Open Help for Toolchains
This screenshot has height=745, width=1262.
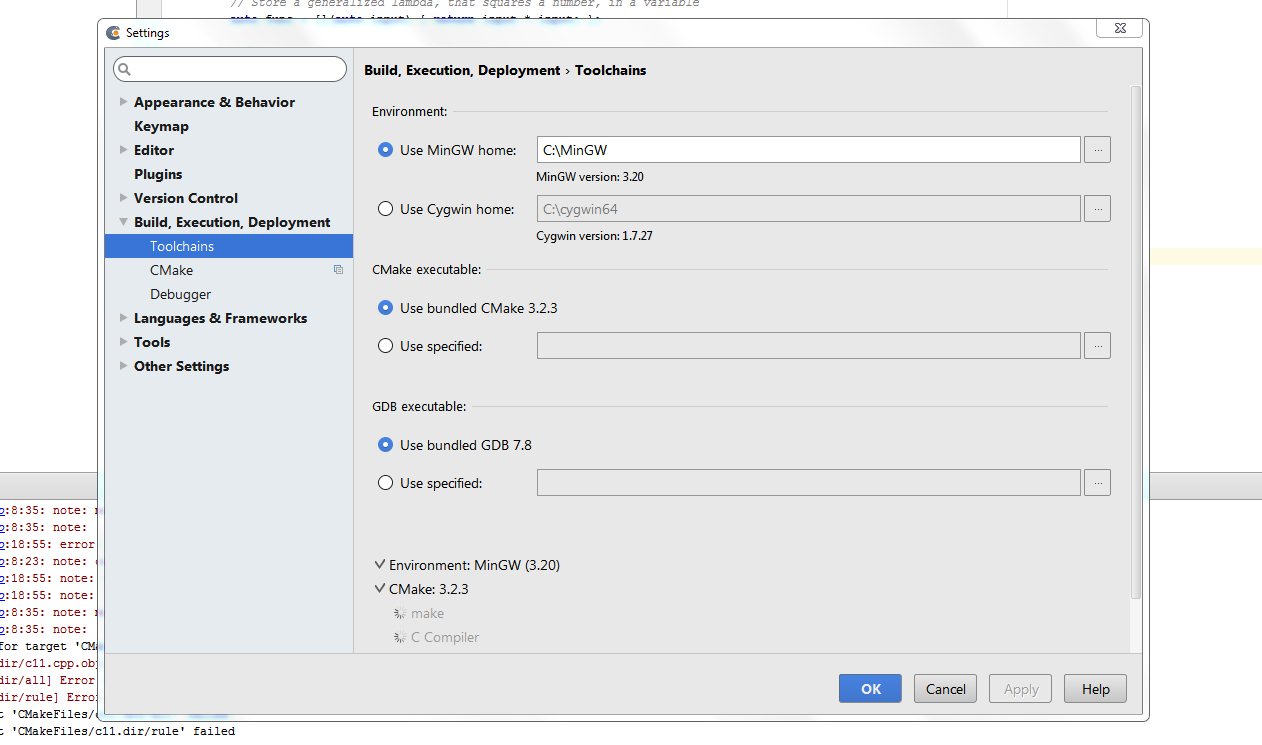point(1096,689)
